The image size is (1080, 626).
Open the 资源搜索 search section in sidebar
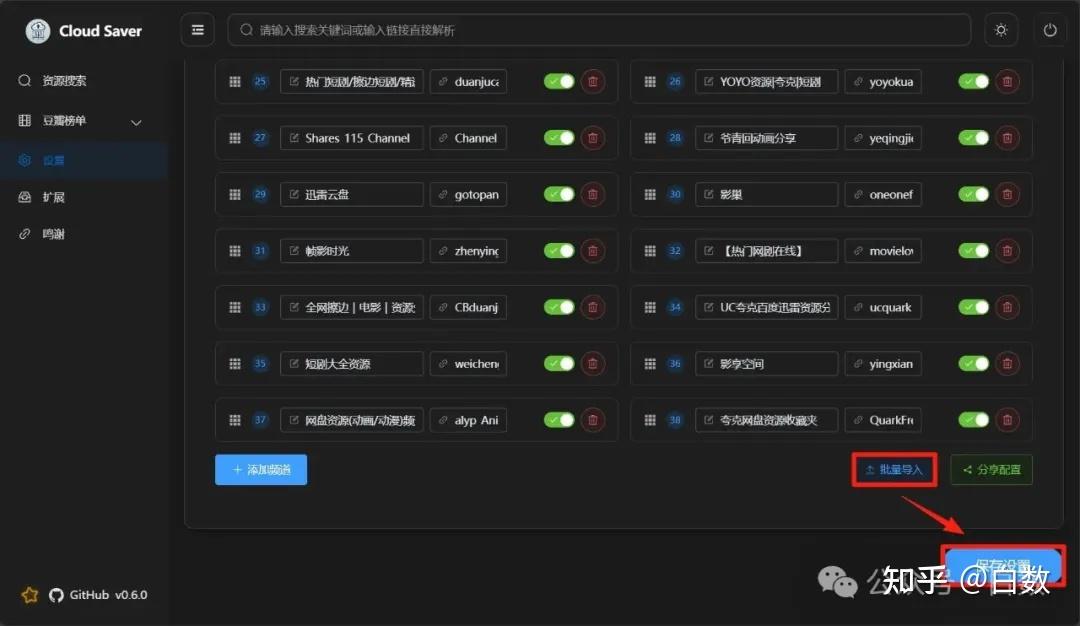tap(60, 81)
